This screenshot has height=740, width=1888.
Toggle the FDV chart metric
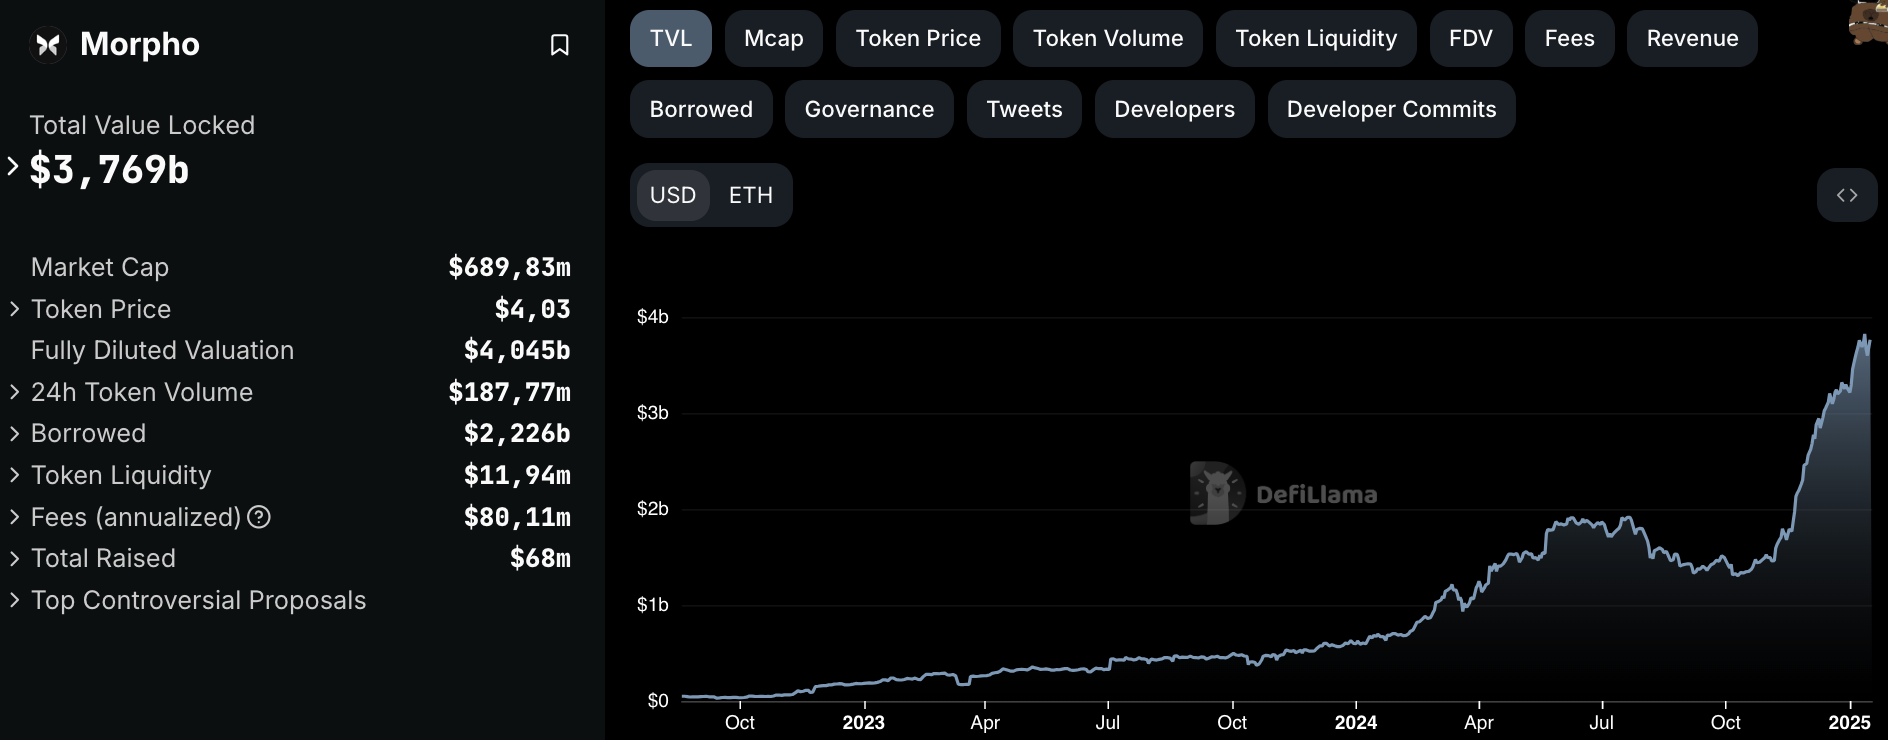coord(1471,39)
